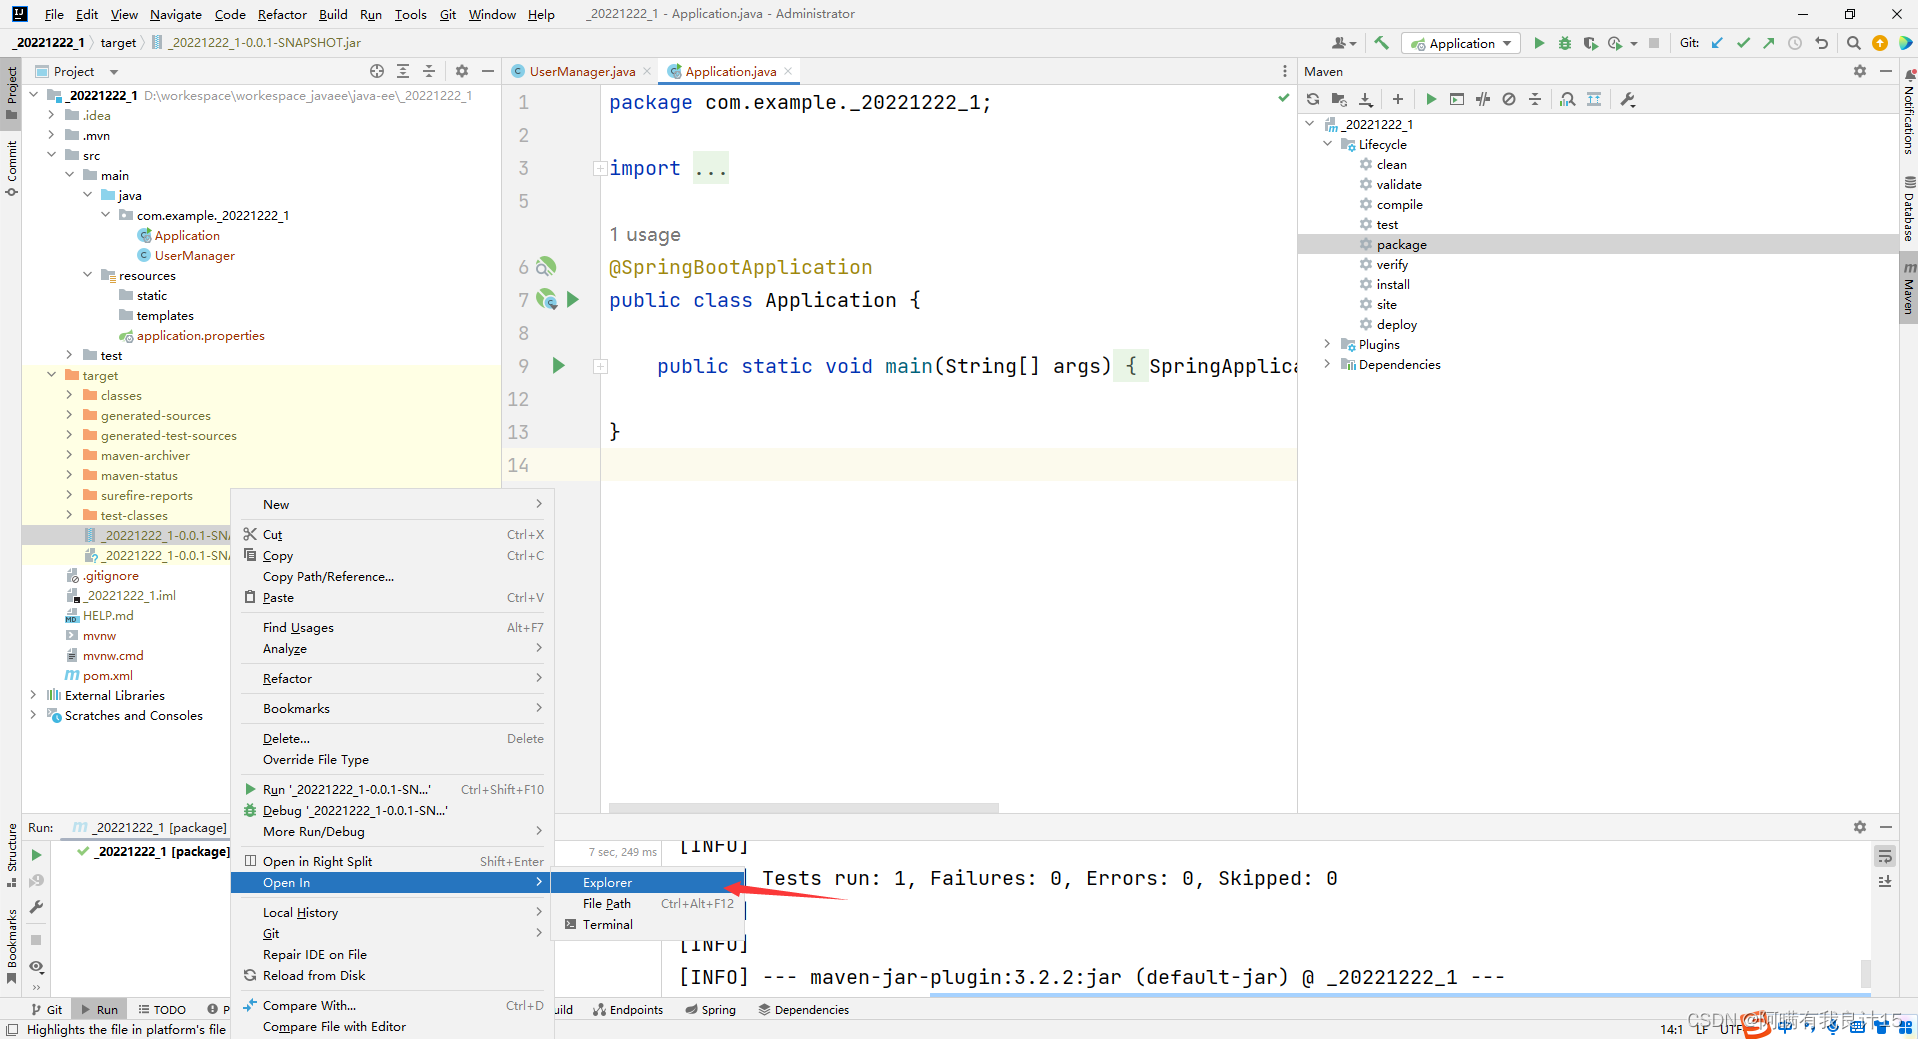
Task: Click Search Everywhere magnifier icon
Action: (1853, 43)
